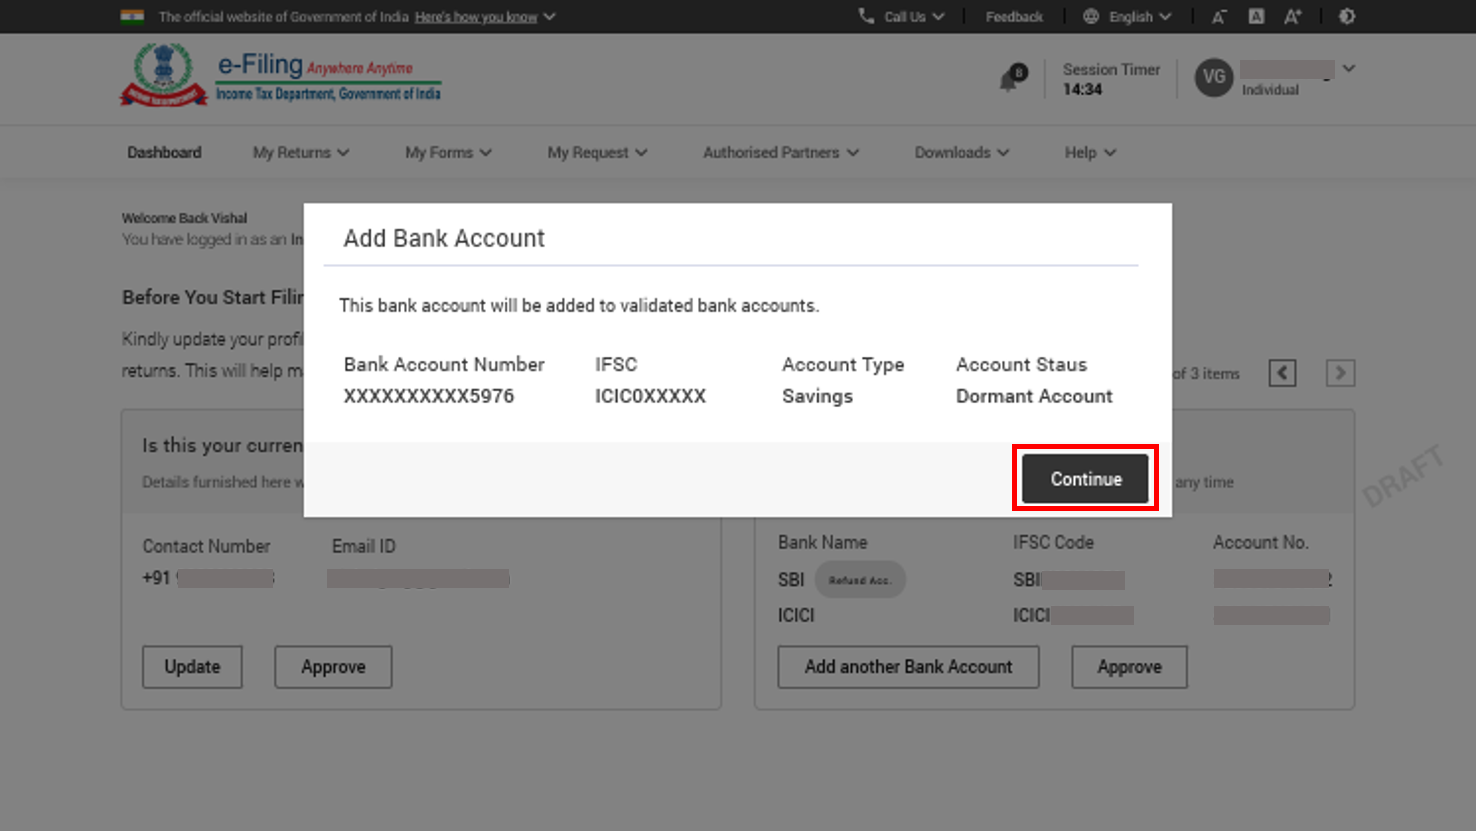Reset to default font size icon
Screen dimensions: 1476x831
[1256, 17]
